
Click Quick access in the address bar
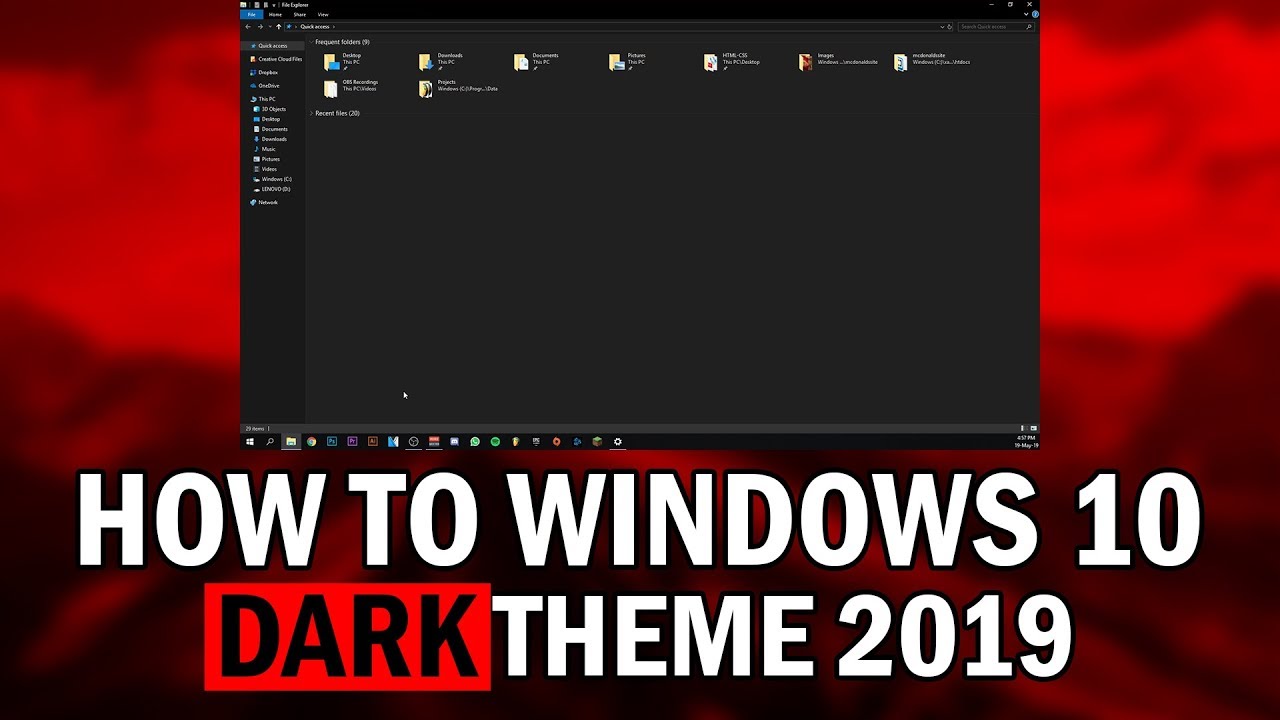pyautogui.click(x=315, y=27)
